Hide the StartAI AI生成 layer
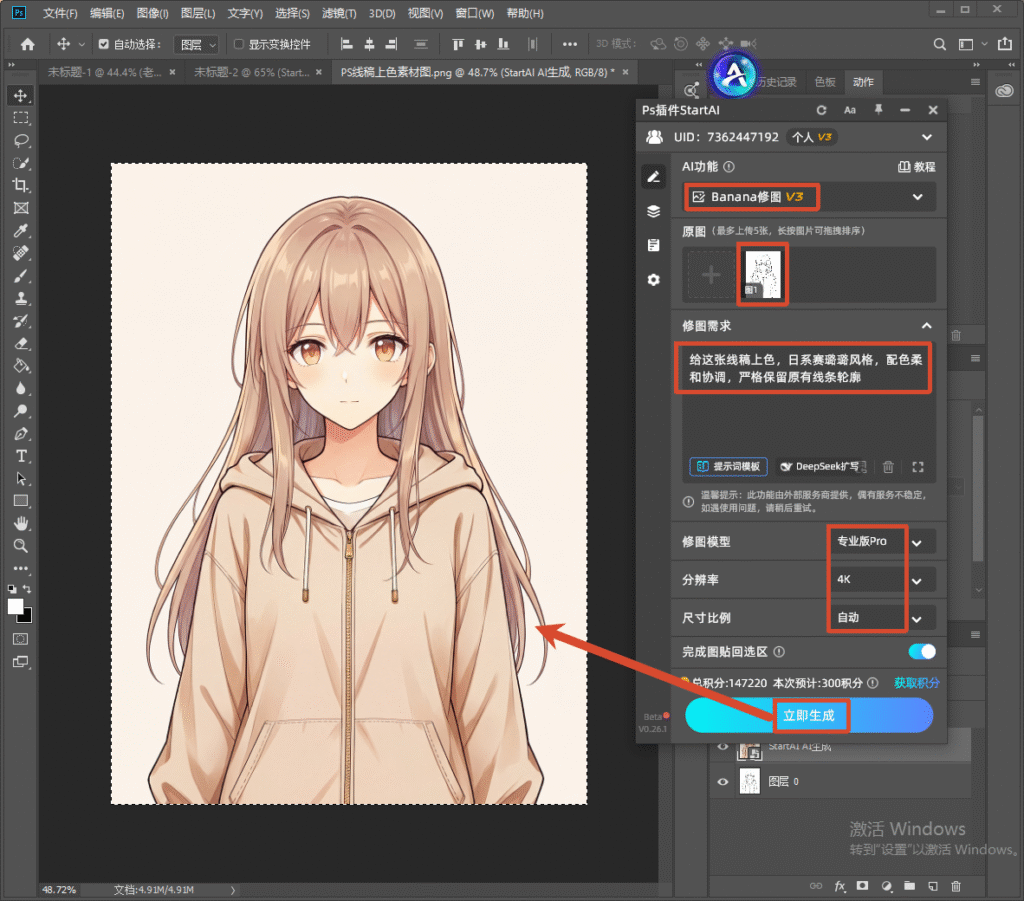The width and height of the screenshot is (1024, 901). (x=722, y=747)
